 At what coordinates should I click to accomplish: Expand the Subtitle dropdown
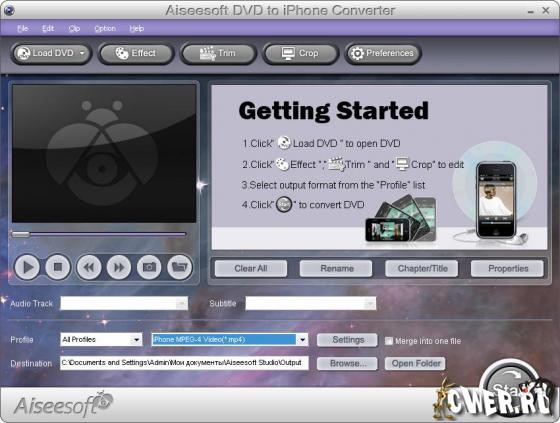point(370,304)
